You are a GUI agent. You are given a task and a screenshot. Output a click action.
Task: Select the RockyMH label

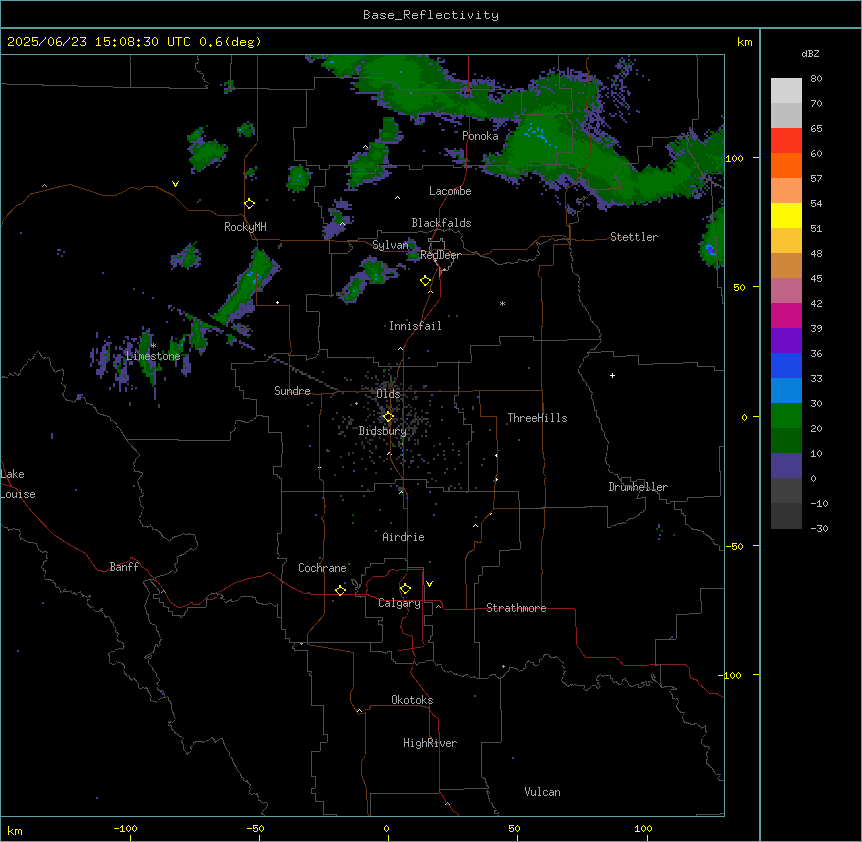(245, 226)
